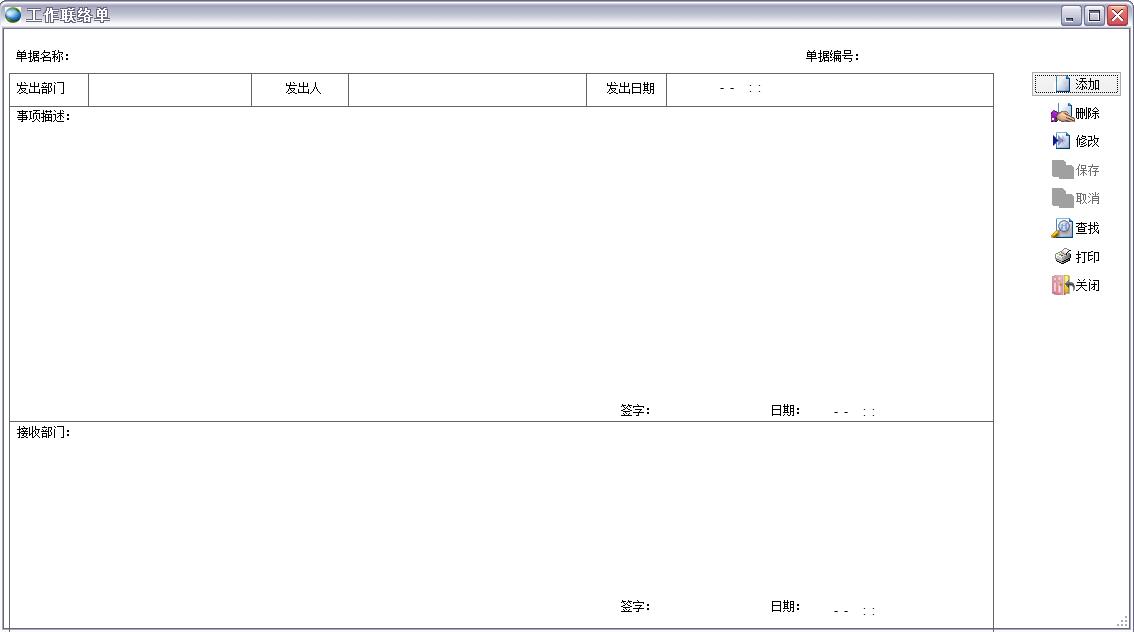Click the 添加 (Add) document icon button
The width and height of the screenshot is (1134, 632).
[x=1076, y=85]
